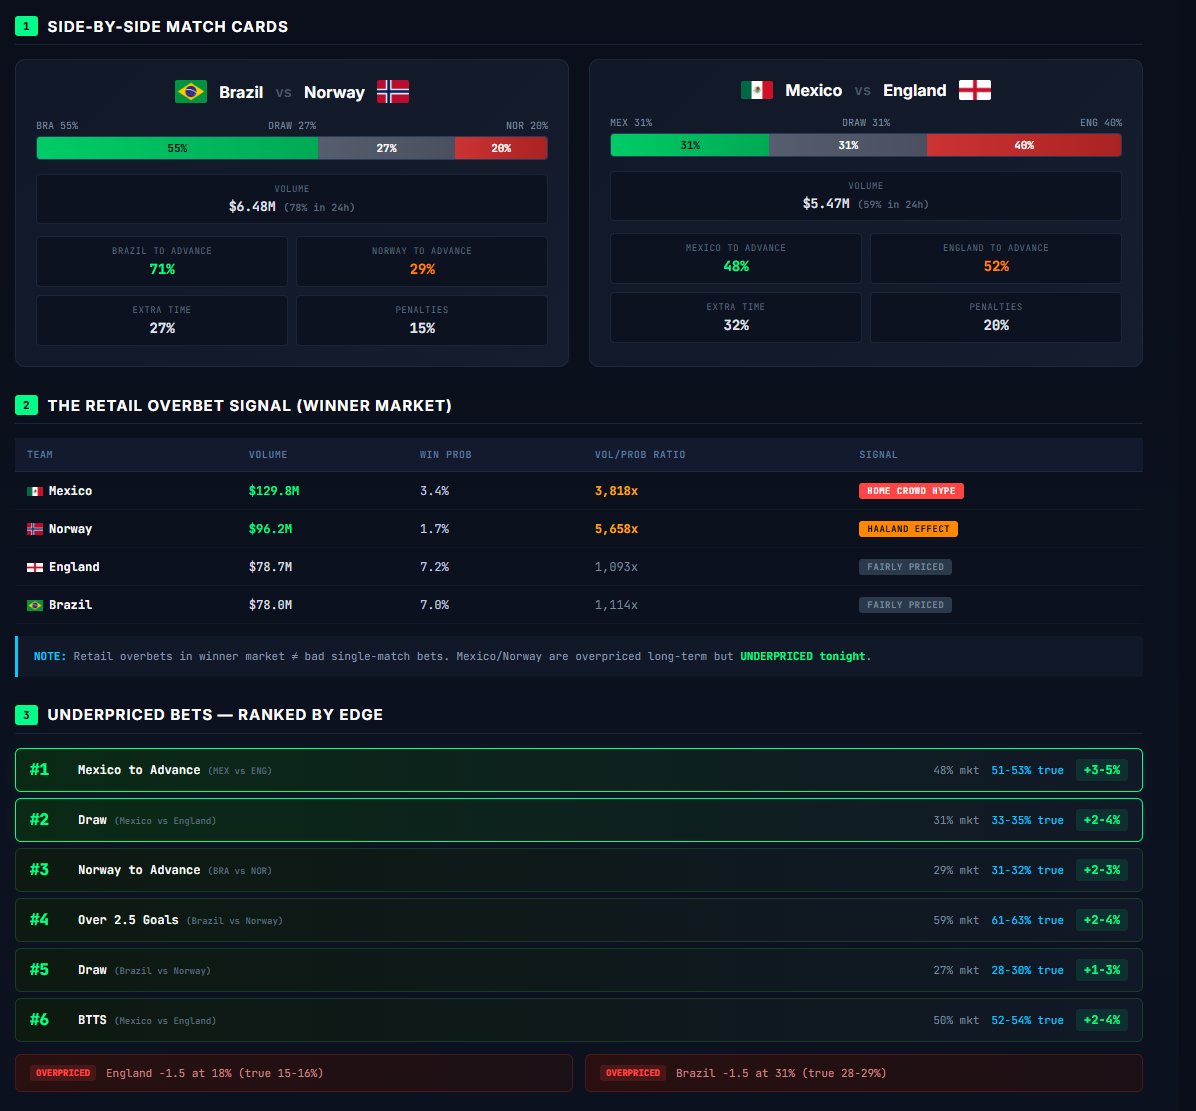Select the HAALAND EFFECT signal badge
1196x1111 pixels.
click(908, 529)
